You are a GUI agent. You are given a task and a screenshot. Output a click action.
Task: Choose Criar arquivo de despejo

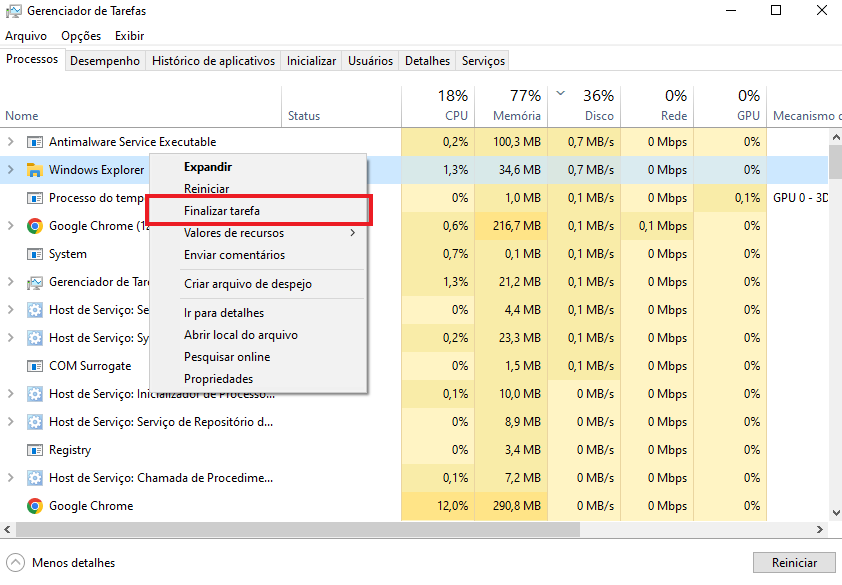coord(258,284)
